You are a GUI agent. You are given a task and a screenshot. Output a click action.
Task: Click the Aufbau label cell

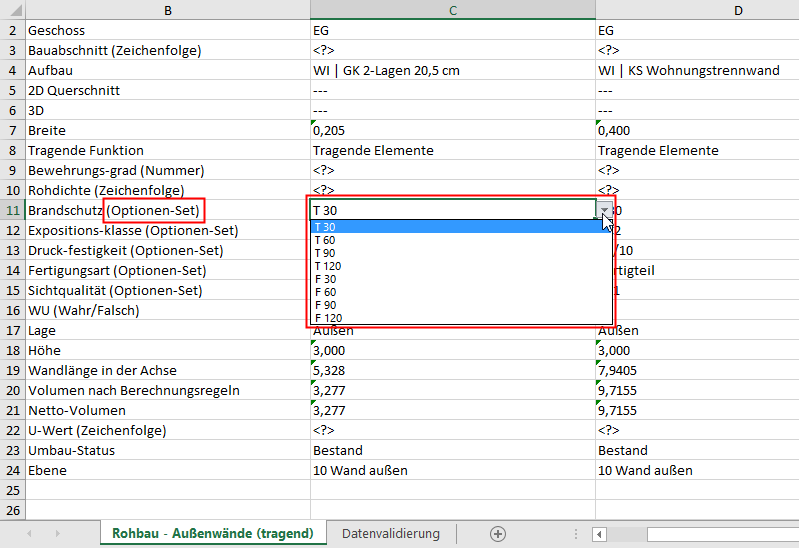click(168, 70)
